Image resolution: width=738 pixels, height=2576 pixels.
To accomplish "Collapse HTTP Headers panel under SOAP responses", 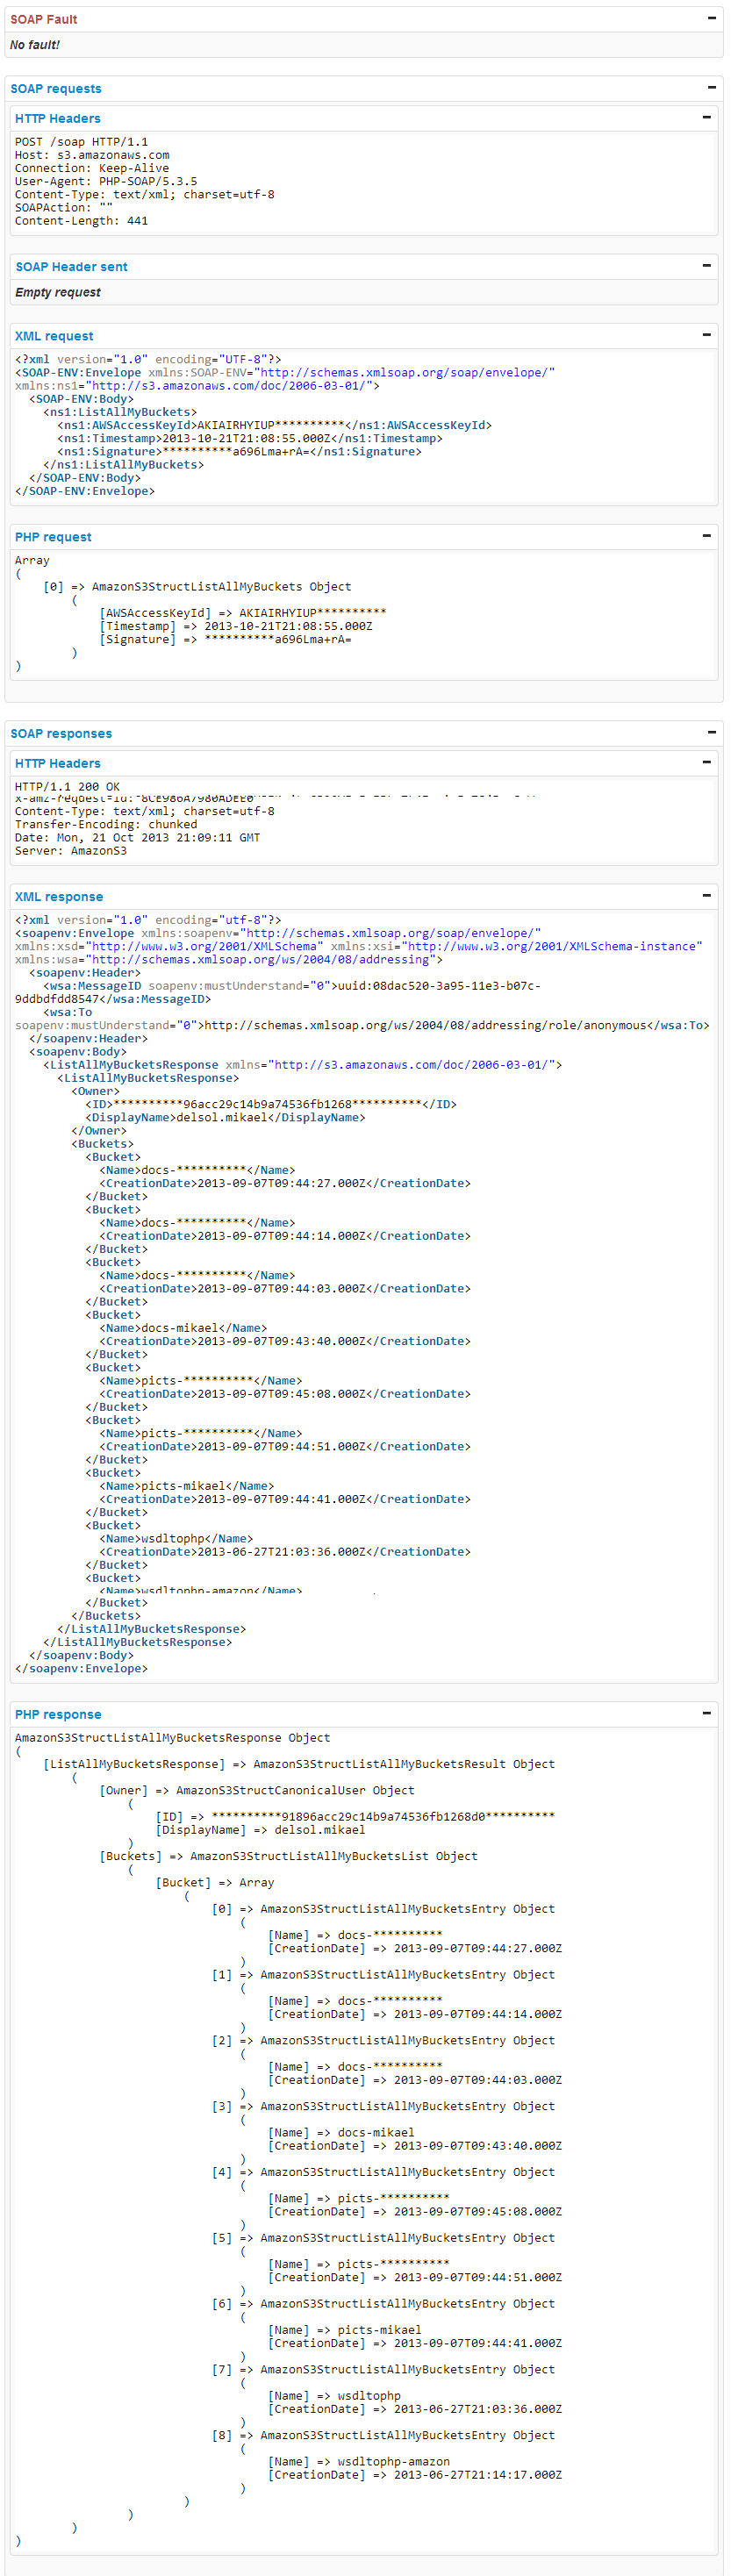I will click(x=706, y=763).
